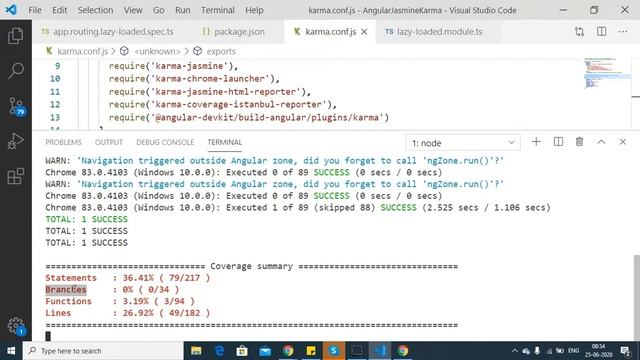The width and height of the screenshot is (640, 360).
Task: Open the Terminal menu
Action: click(x=218, y=10)
